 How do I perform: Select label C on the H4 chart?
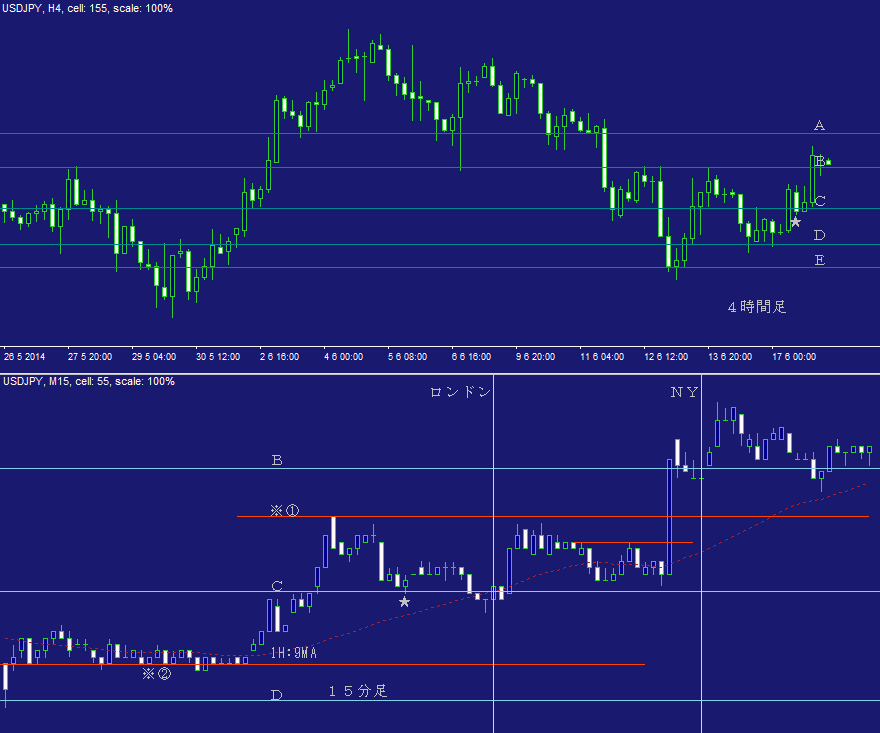coord(820,201)
